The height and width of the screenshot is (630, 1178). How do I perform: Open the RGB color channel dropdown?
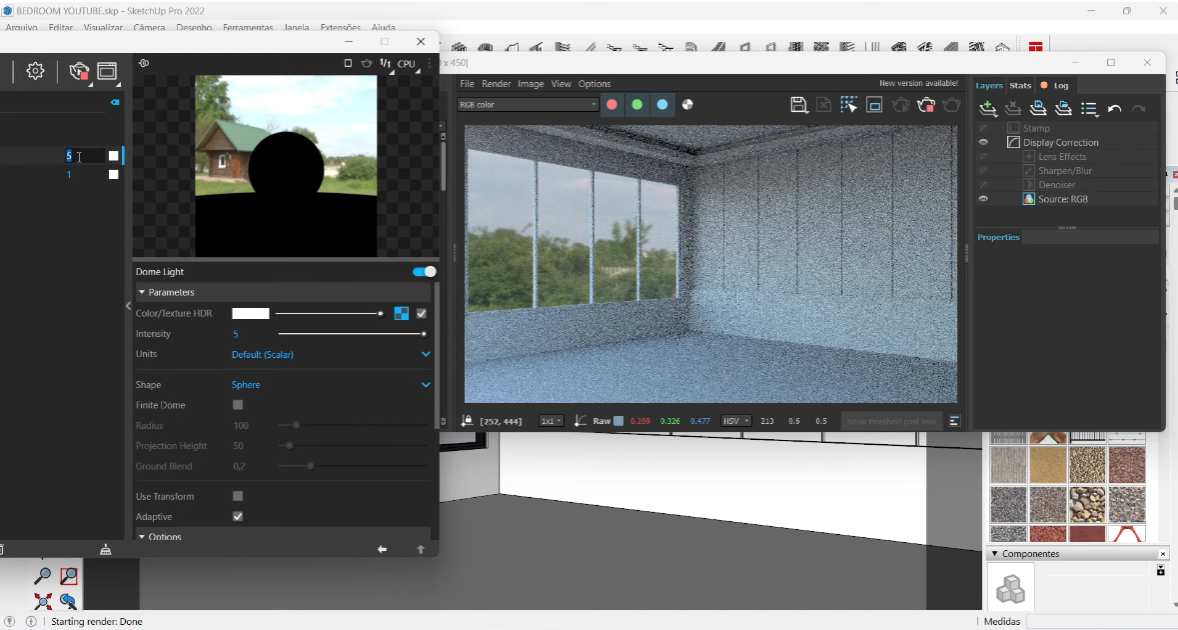tap(527, 105)
